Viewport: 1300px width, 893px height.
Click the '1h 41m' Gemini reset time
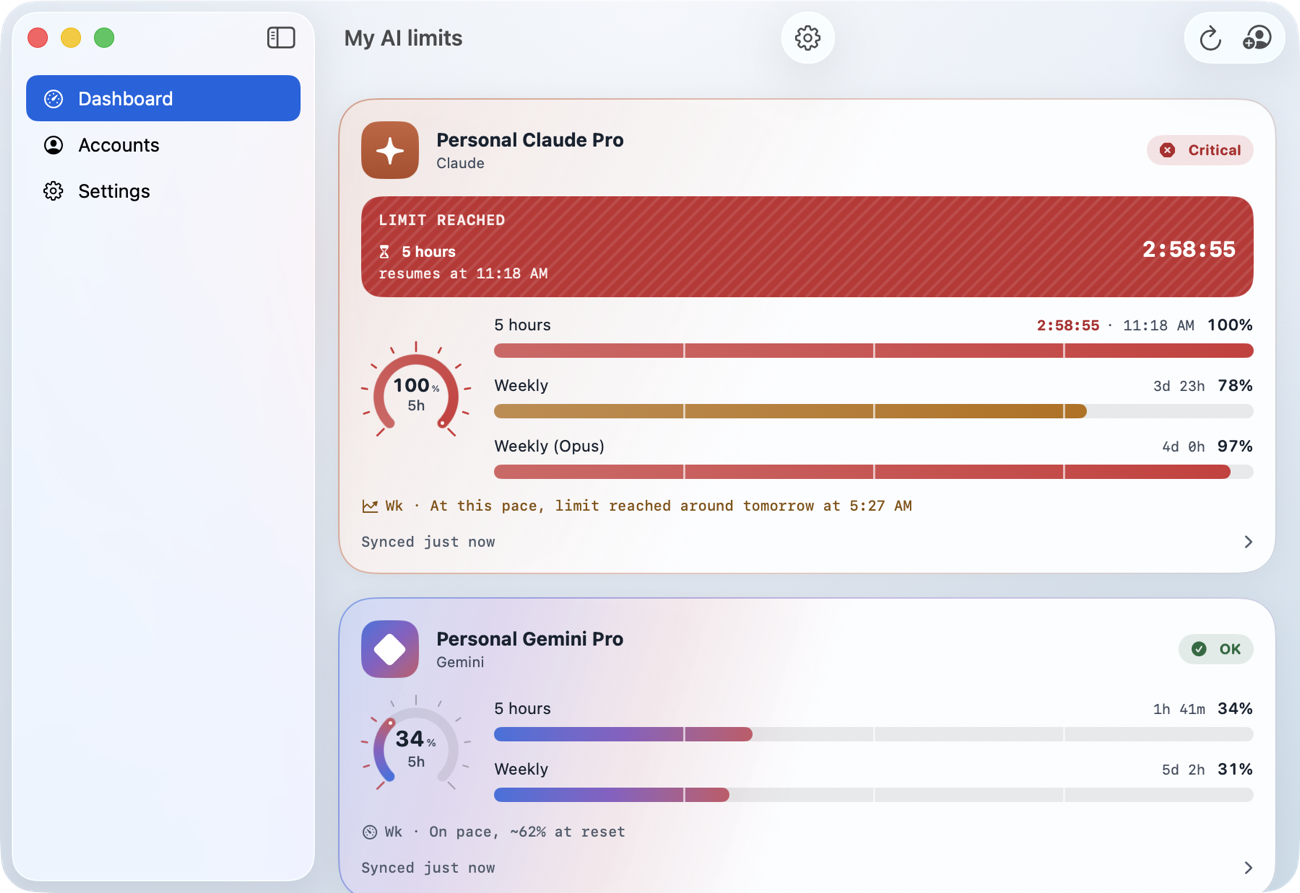(1179, 709)
